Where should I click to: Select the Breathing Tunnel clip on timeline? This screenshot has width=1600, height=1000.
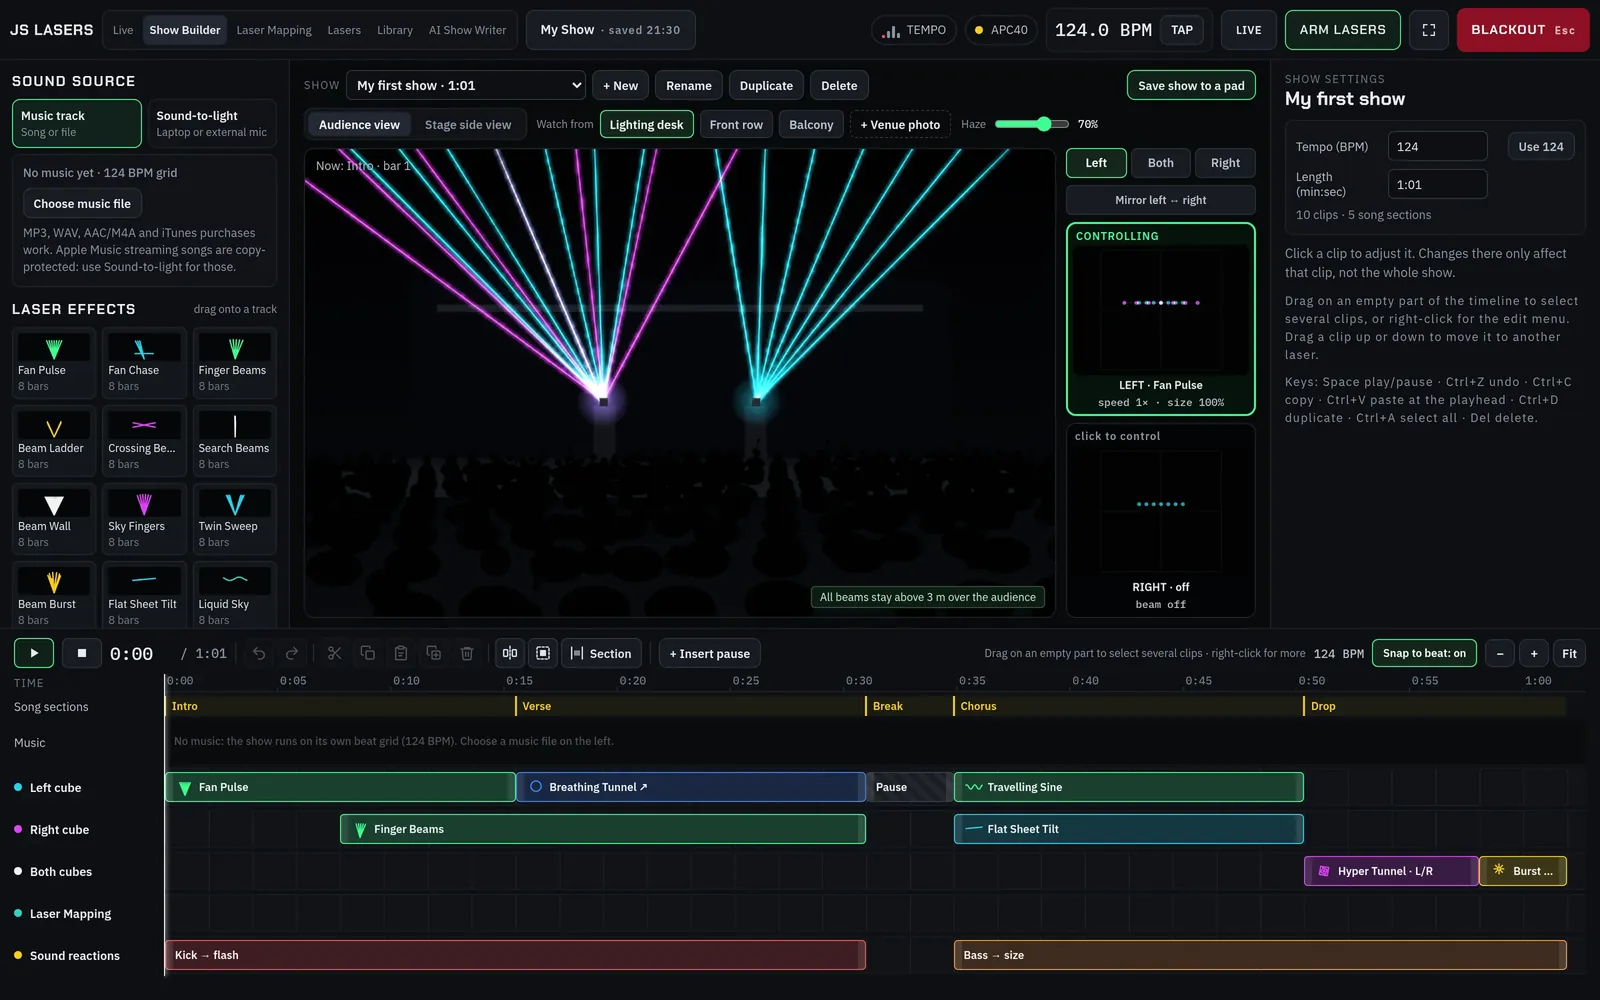[x=691, y=787]
